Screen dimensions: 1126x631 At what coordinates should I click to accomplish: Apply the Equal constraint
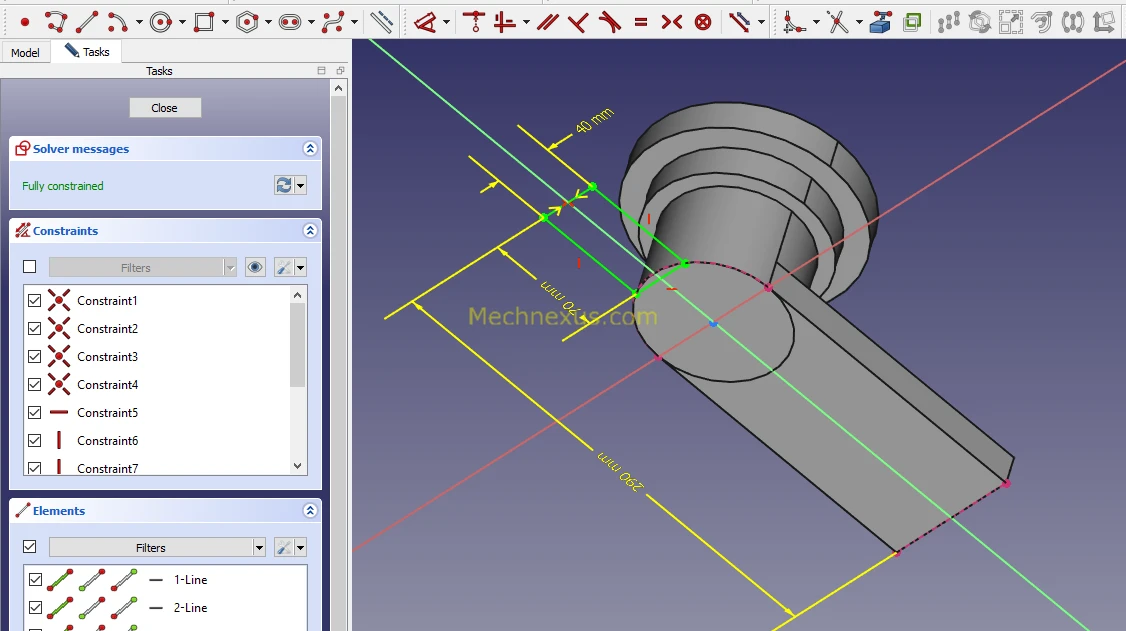click(x=641, y=21)
